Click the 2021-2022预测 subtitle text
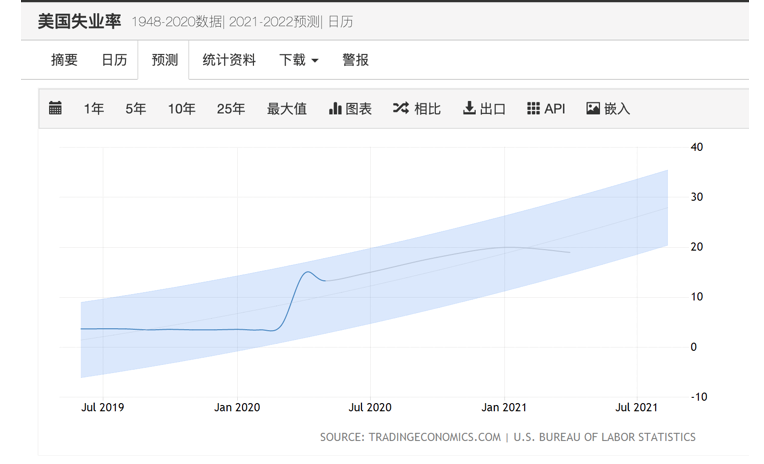The height and width of the screenshot is (464, 764). click(x=274, y=22)
